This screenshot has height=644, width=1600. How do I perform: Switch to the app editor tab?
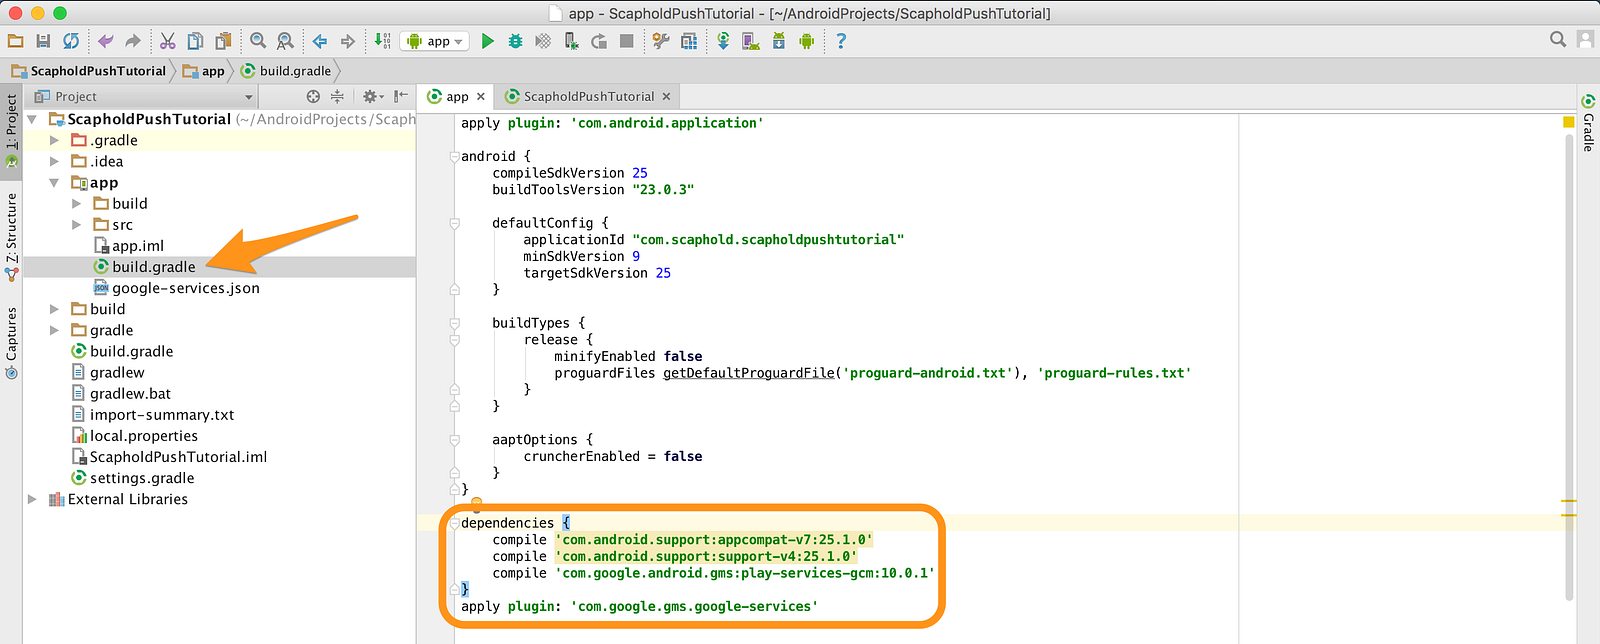[x=456, y=96]
